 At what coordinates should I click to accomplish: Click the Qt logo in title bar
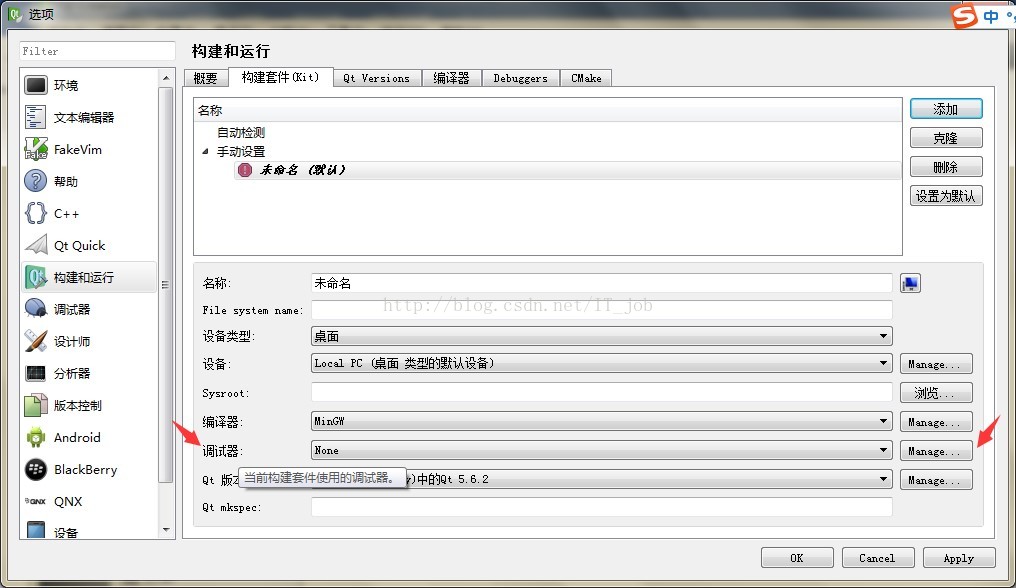[14, 14]
